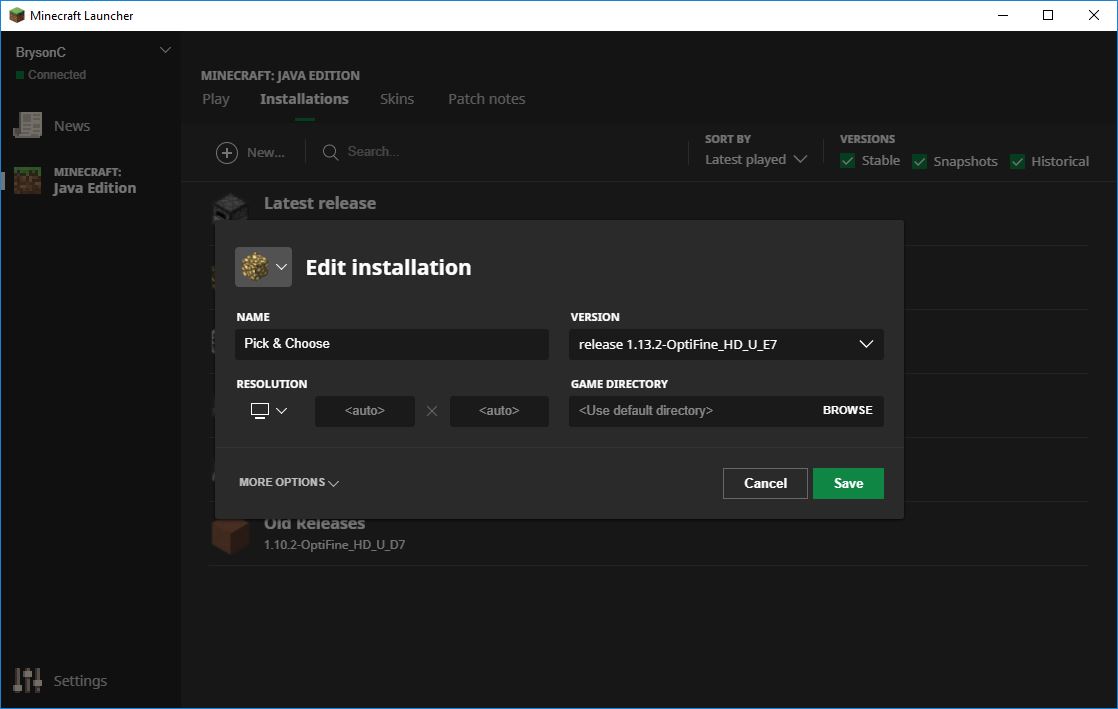This screenshot has width=1118, height=709.
Task: Toggle the Stable versions checkbox
Action: point(848,161)
